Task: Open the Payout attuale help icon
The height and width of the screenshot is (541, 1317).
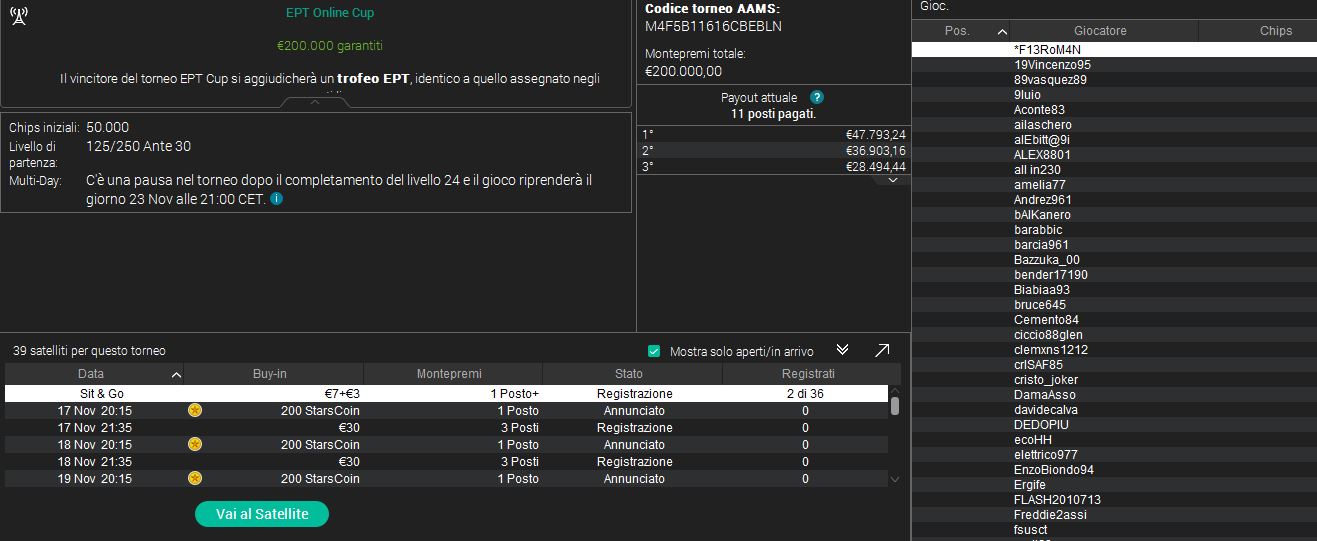Action: pos(817,97)
